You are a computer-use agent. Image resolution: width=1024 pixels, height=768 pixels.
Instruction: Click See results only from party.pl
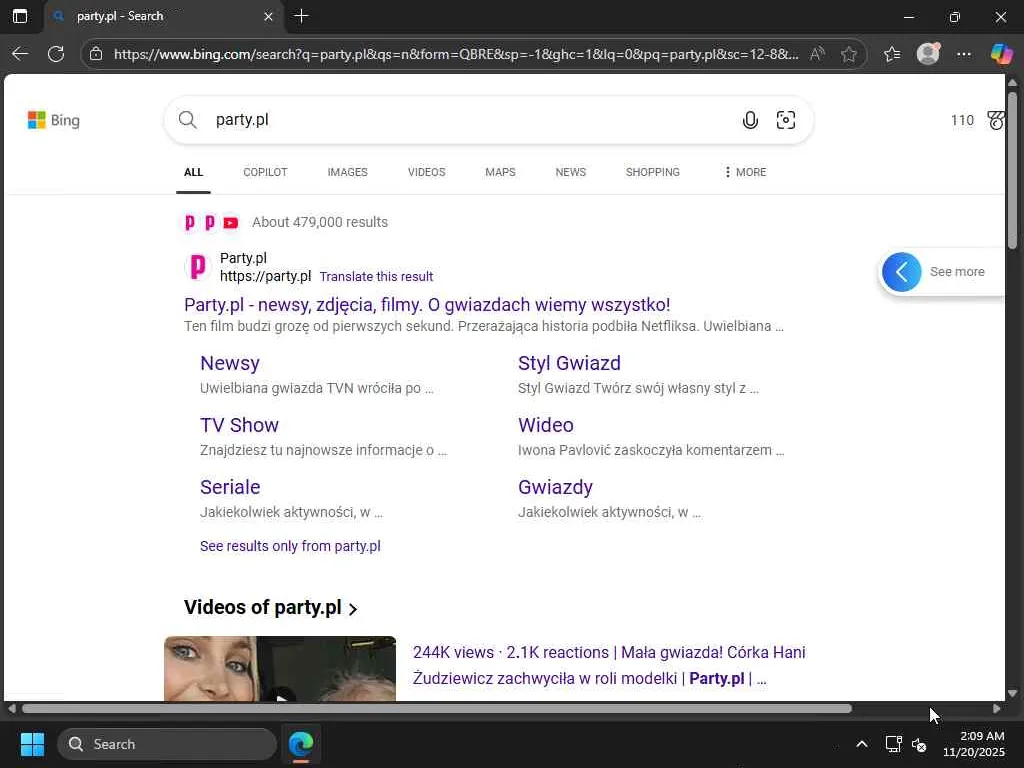(x=290, y=546)
